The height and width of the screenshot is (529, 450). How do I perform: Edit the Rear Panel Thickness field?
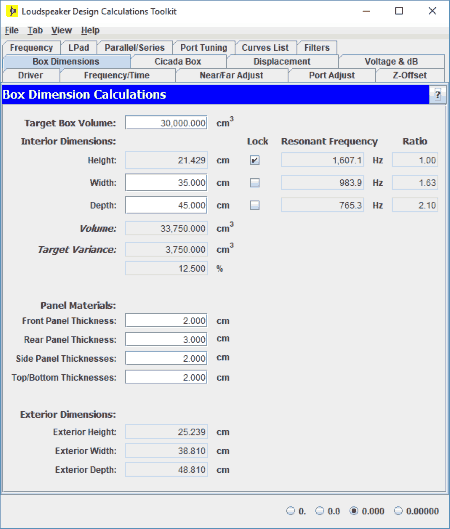coord(166,339)
